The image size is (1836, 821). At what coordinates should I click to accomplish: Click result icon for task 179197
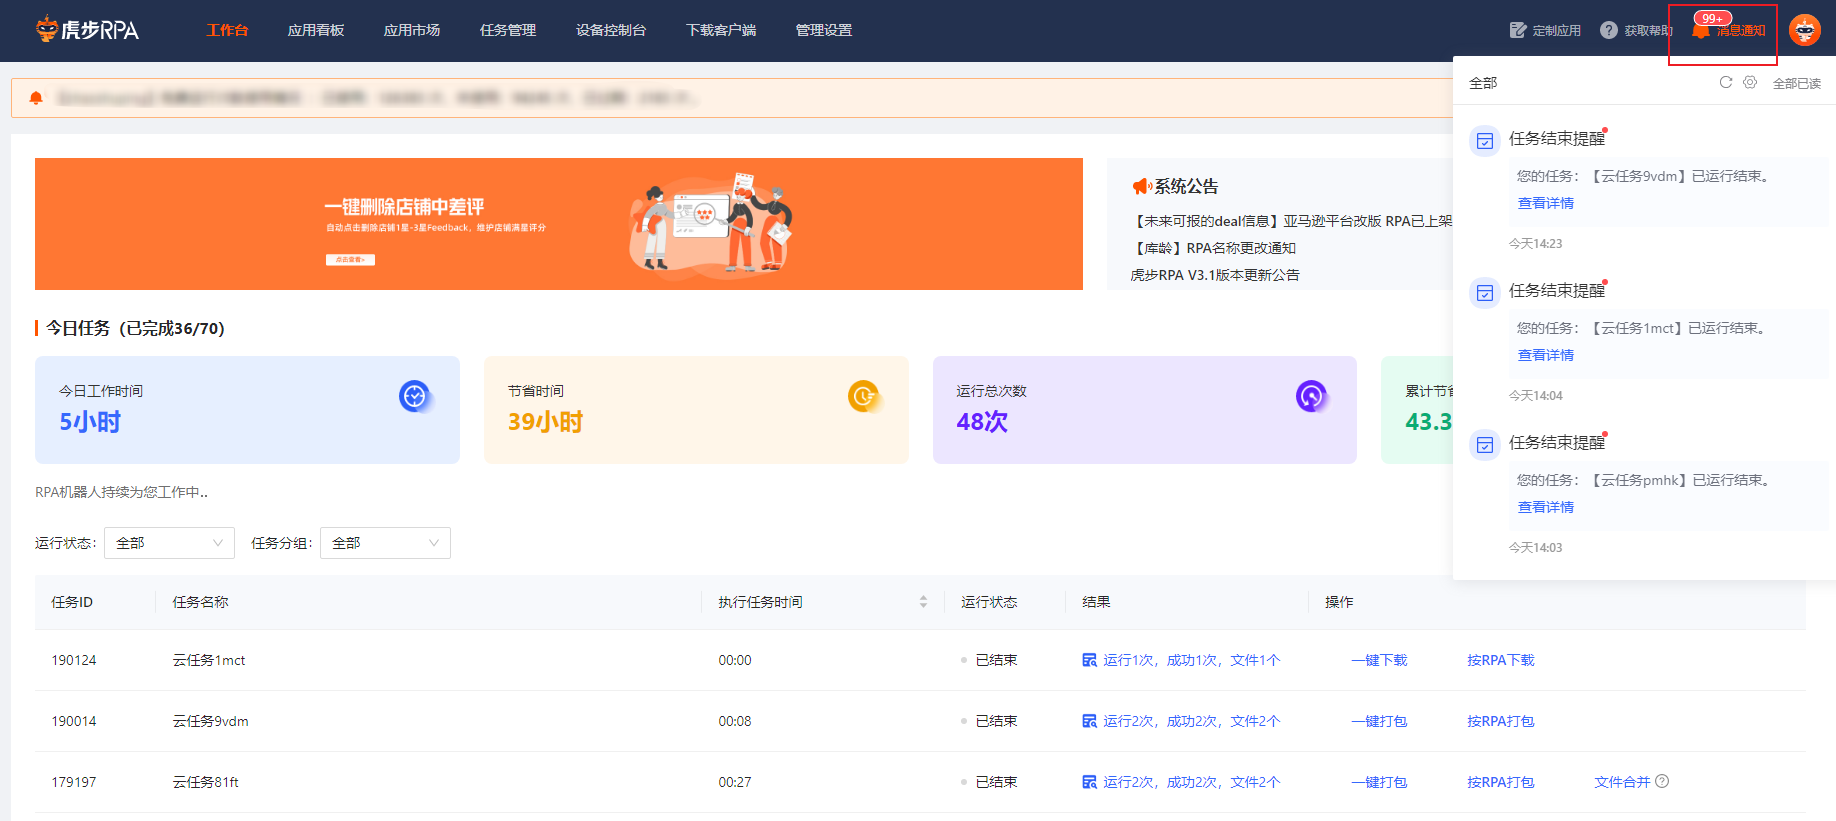point(1090,782)
